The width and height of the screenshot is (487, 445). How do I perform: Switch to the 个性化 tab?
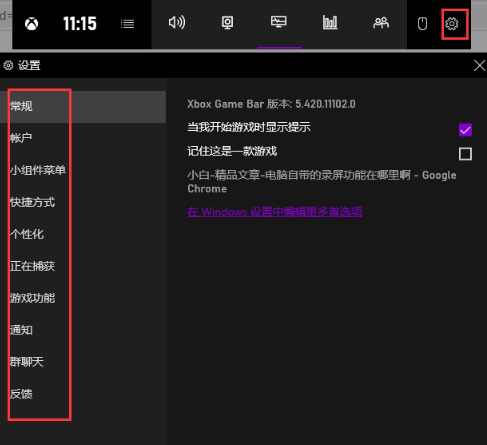[83, 234]
